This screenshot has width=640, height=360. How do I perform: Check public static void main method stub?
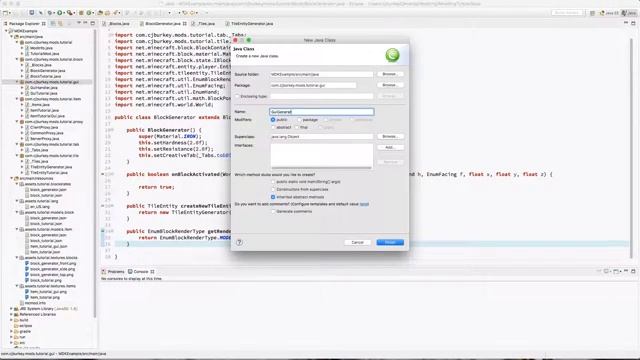pyautogui.click(x=273, y=182)
